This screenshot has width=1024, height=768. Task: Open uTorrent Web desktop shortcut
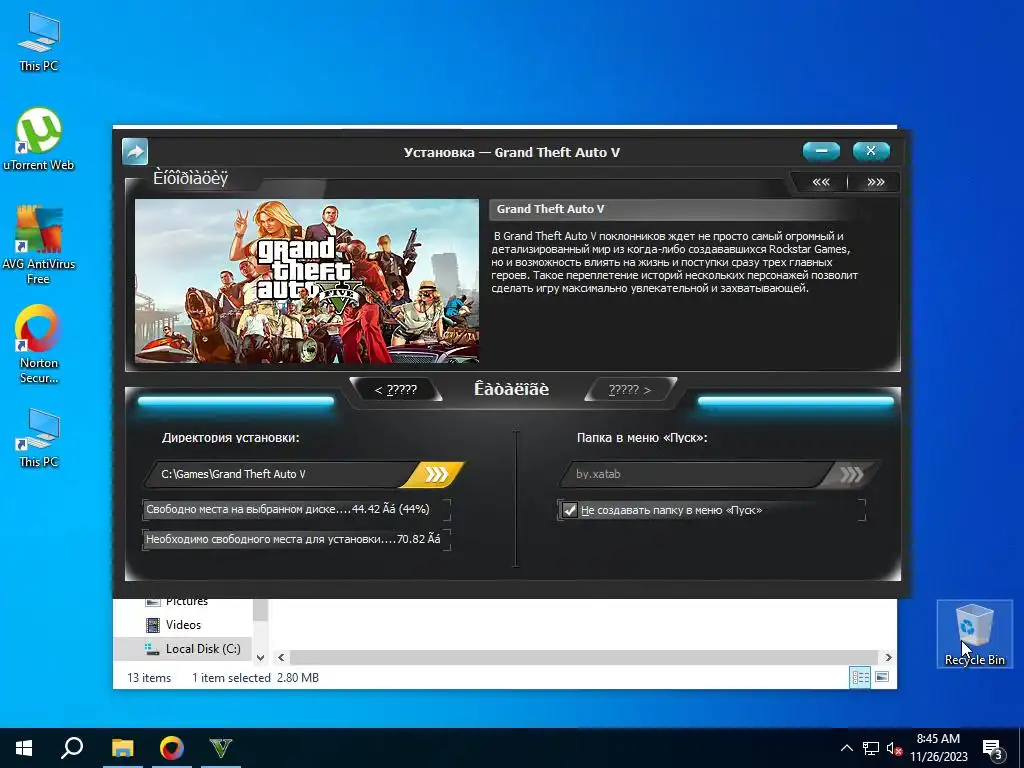point(39,139)
